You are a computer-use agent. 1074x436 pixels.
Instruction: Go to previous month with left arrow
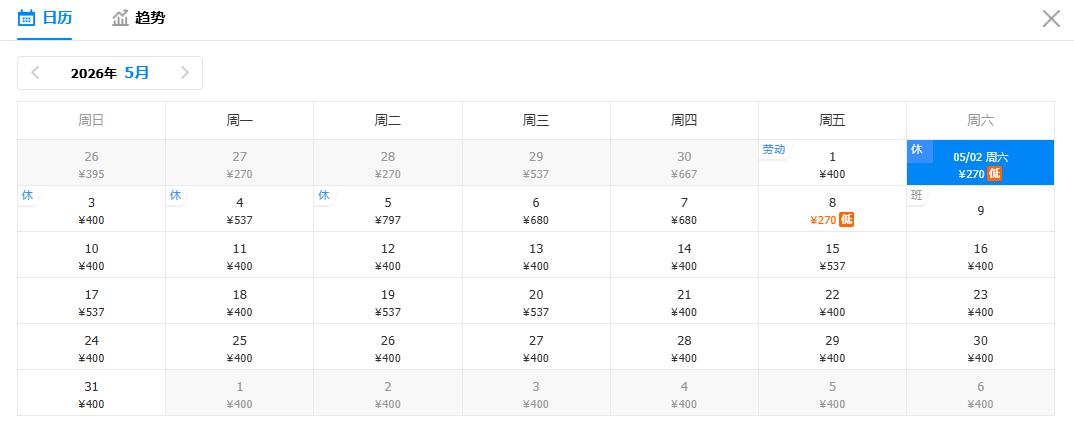pos(36,73)
